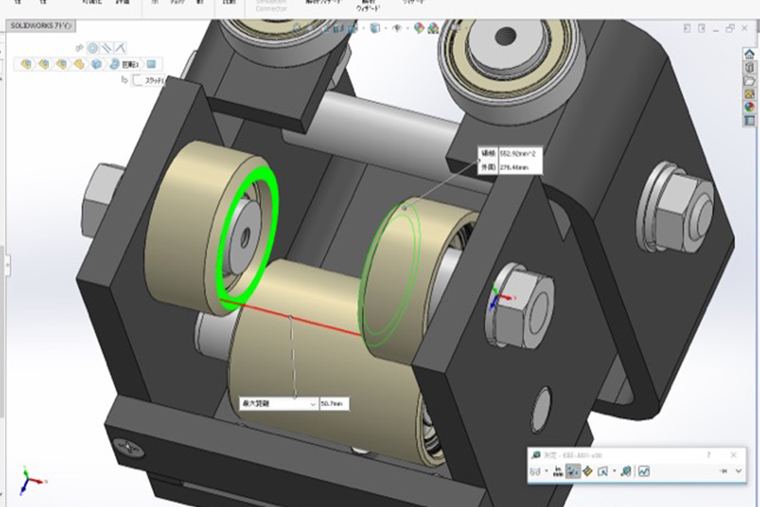Open the Custom Properties icon in the task pane
This screenshot has height=507, width=760.
click(749, 120)
